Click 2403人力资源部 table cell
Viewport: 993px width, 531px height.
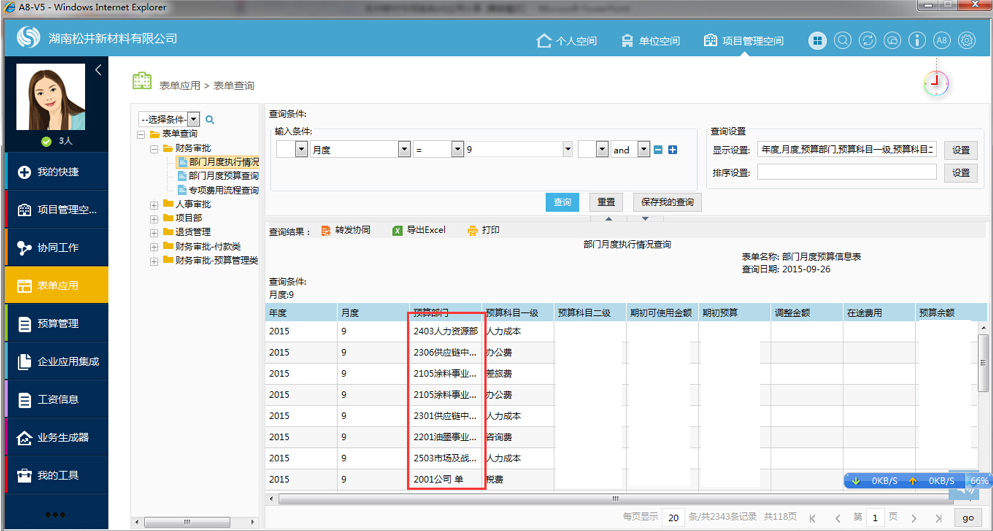pos(445,331)
